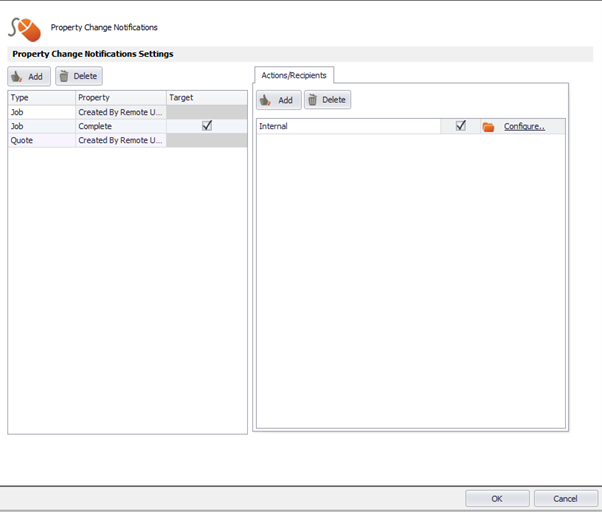Open the Configure link for Internal

click(x=524, y=126)
